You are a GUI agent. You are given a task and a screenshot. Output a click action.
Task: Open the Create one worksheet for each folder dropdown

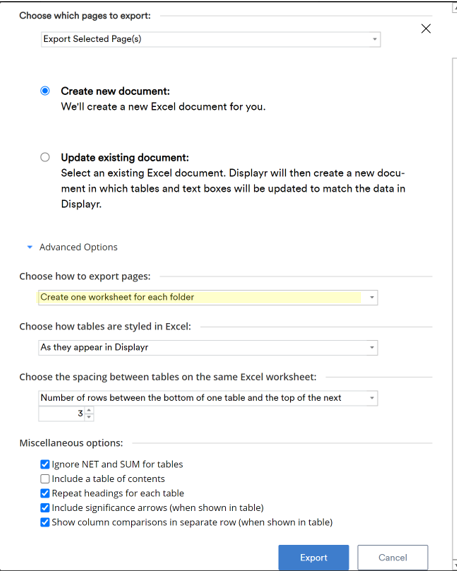tap(208, 298)
